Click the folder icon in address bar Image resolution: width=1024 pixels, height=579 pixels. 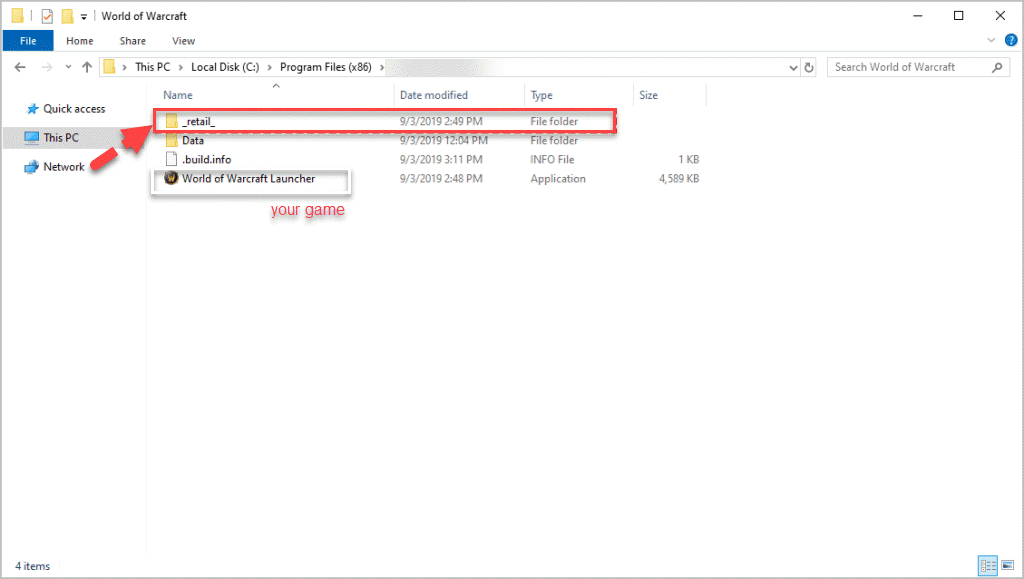point(109,67)
